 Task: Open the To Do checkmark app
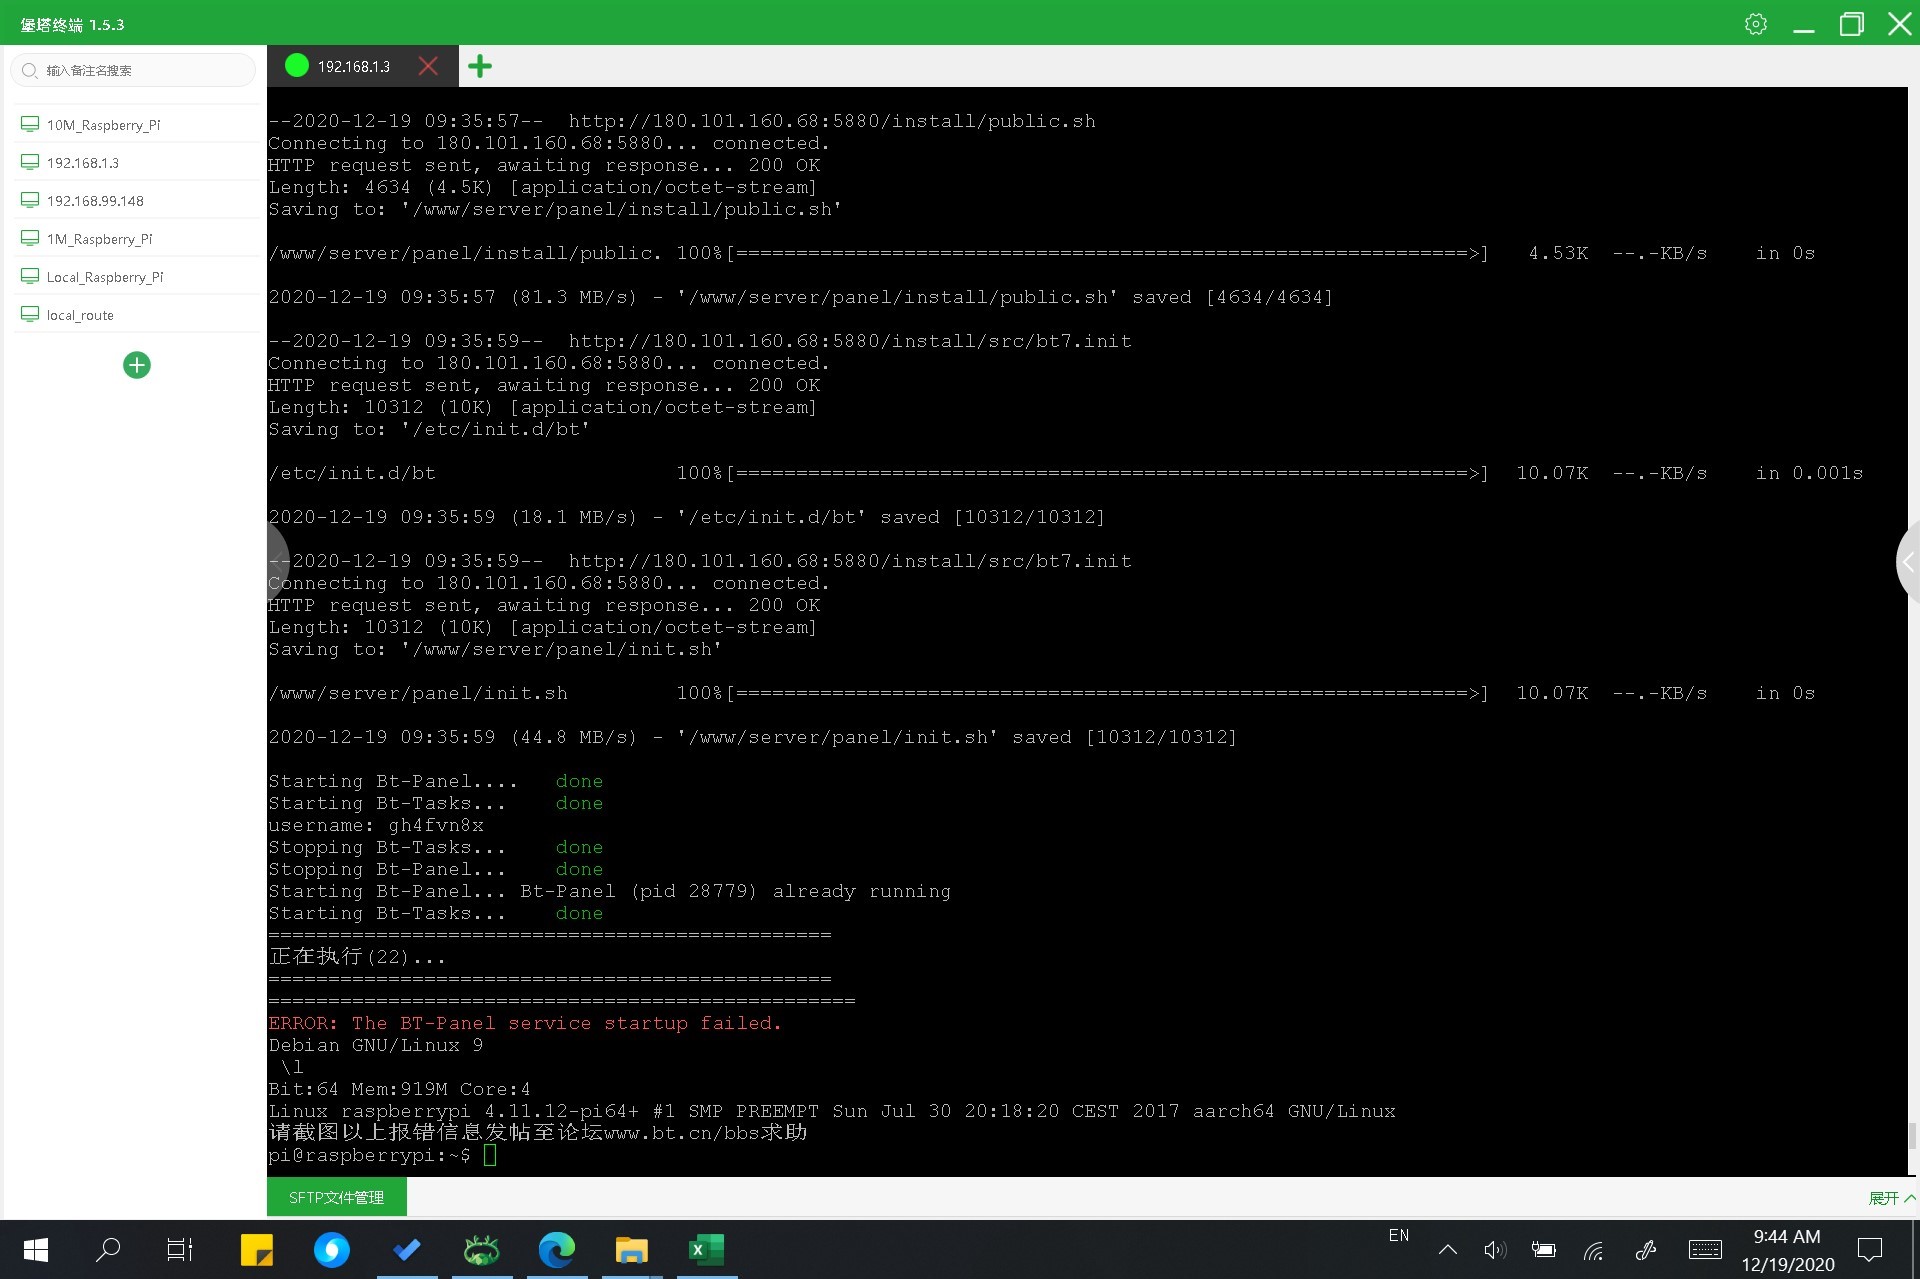(x=407, y=1249)
